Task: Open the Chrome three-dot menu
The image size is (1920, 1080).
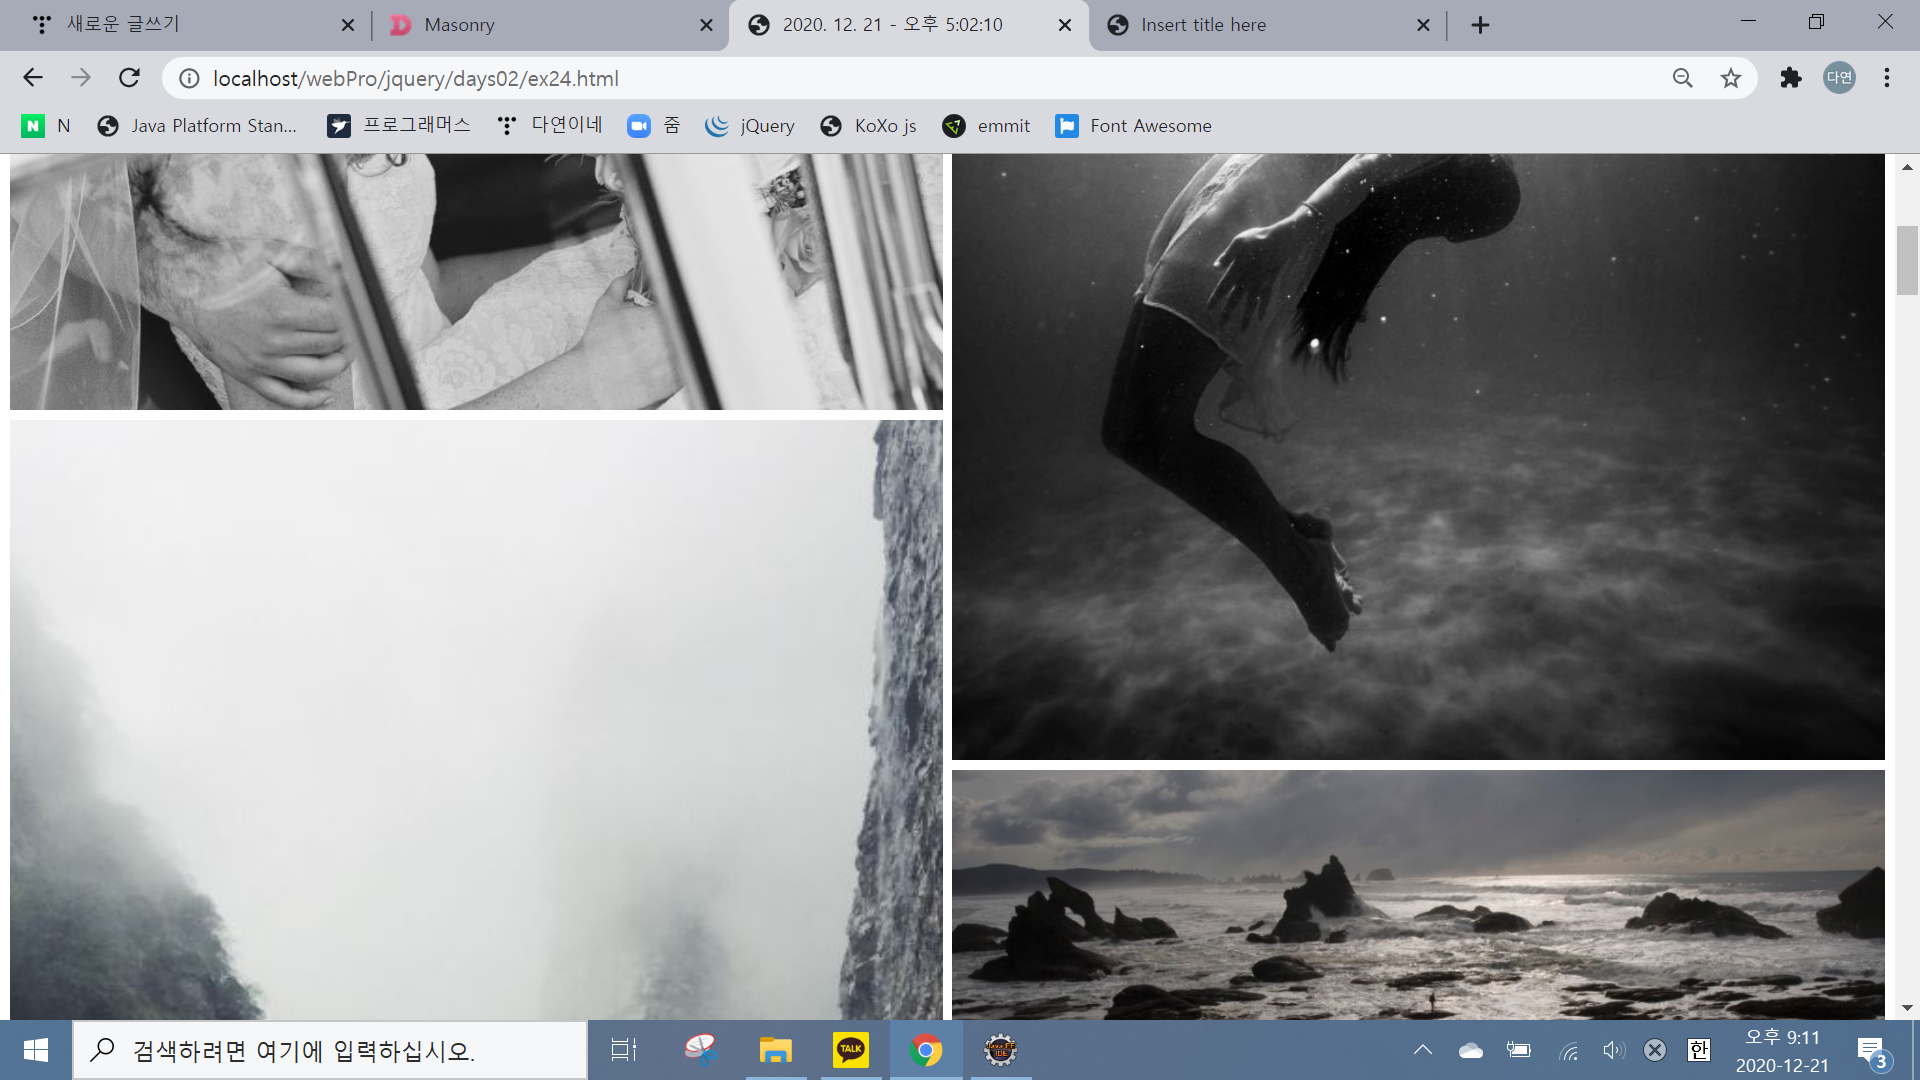Action: coord(1886,78)
